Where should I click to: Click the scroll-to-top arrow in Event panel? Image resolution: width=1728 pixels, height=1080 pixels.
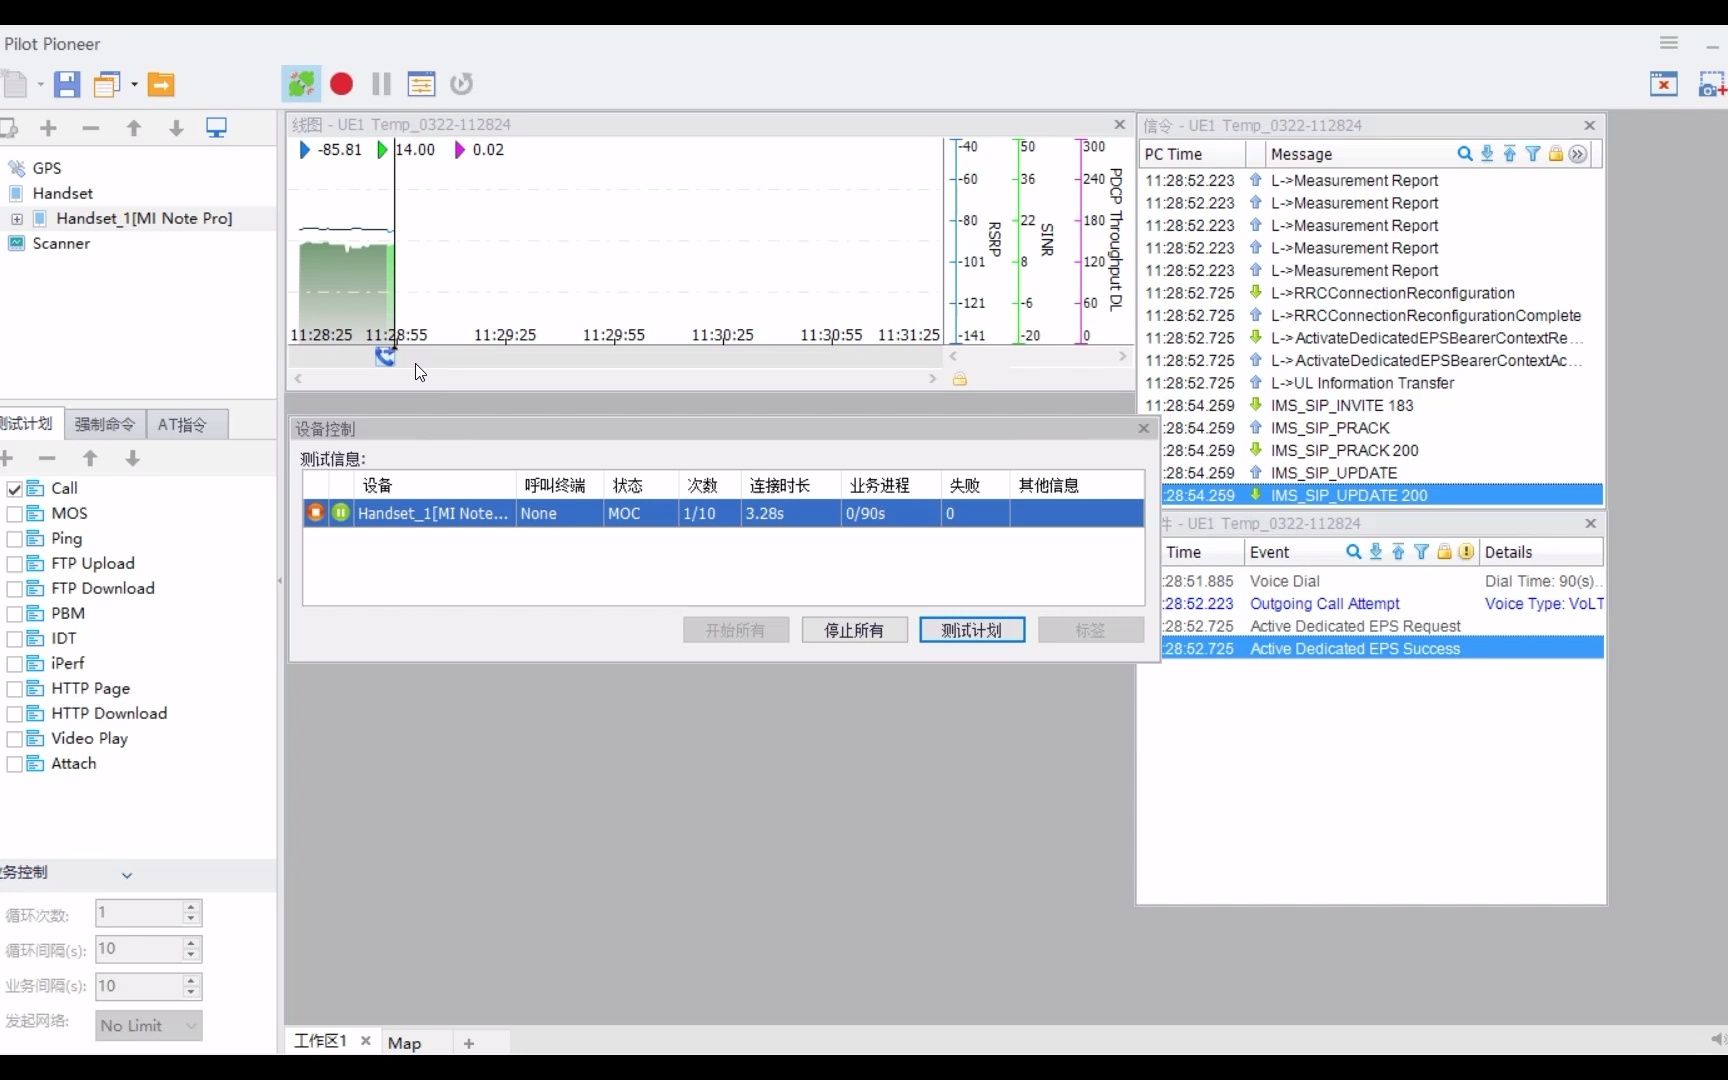(1398, 552)
